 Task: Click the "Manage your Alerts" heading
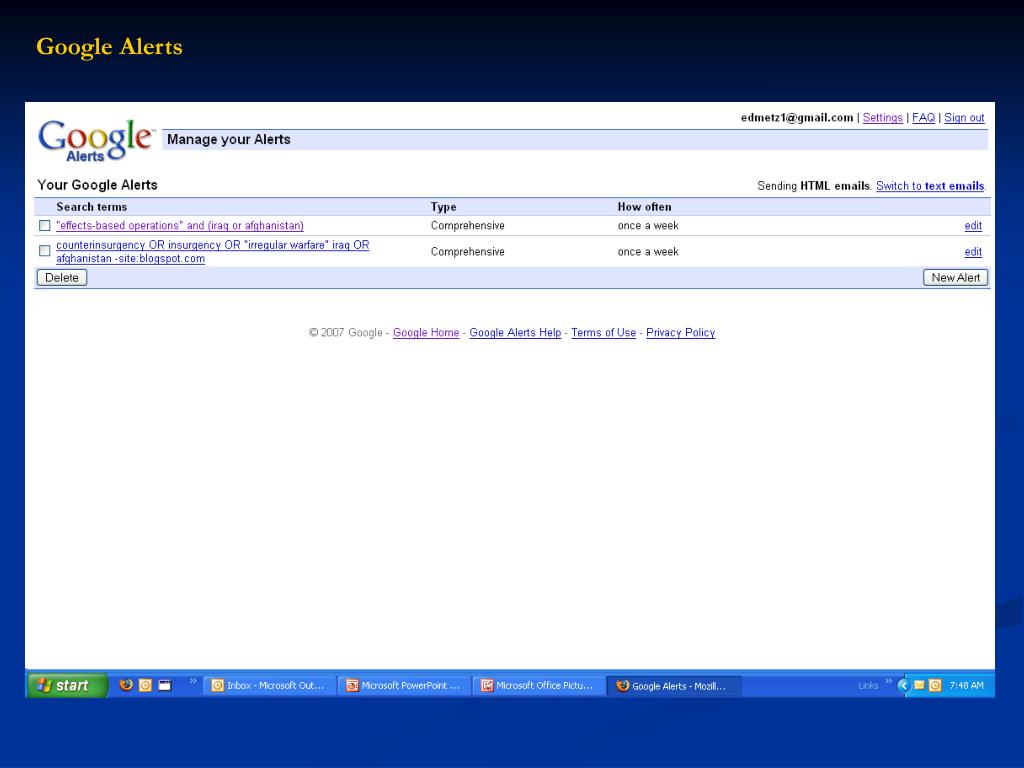(x=229, y=139)
